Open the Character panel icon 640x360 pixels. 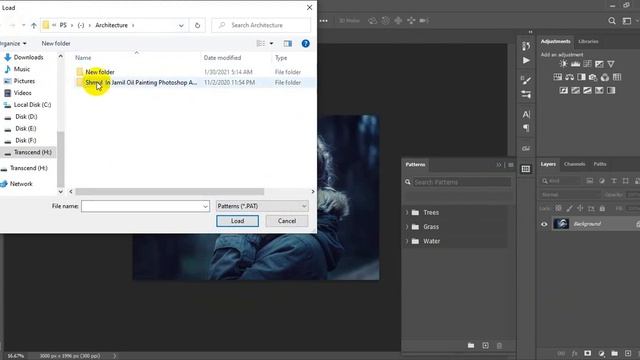[526, 115]
